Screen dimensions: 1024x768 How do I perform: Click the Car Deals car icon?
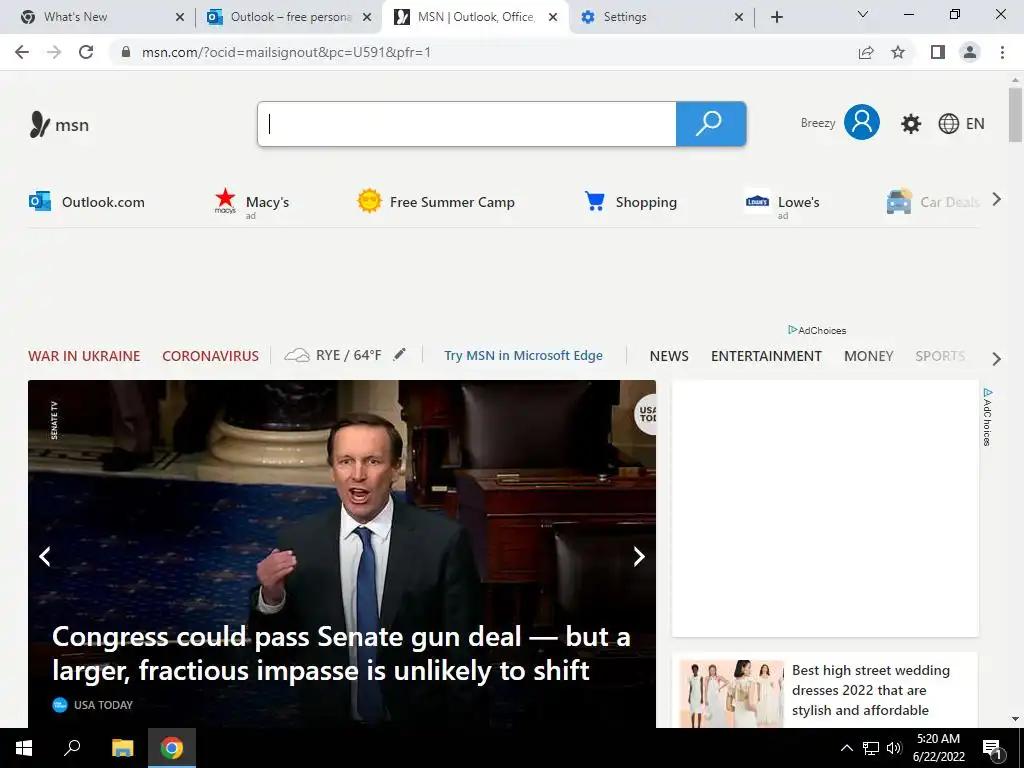[899, 201]
